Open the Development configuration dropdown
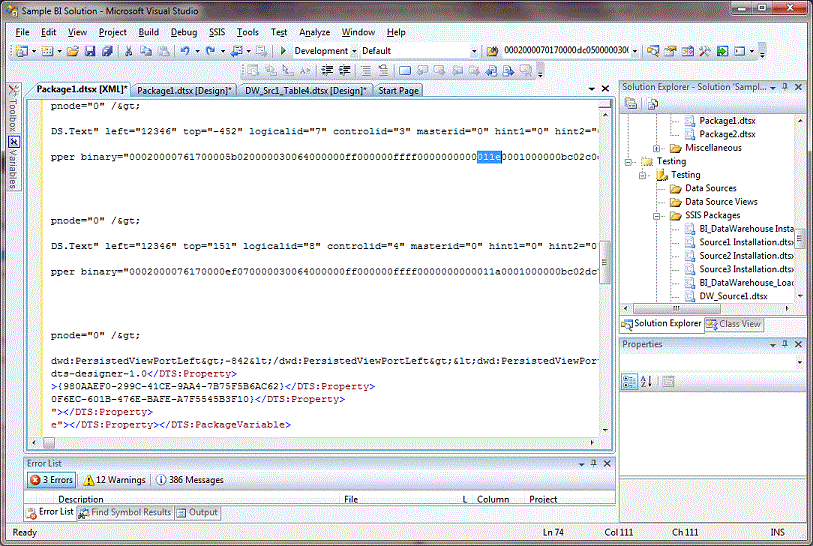Image resolution: width=813 pixels, height=546 pixels. (354, 51)
